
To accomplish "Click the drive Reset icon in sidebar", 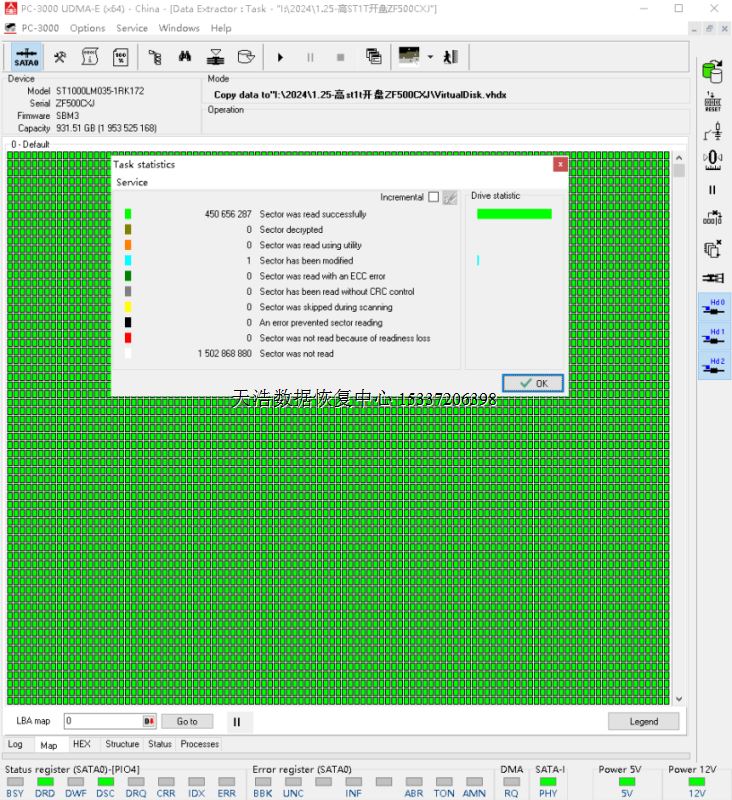I will (713, 101).
